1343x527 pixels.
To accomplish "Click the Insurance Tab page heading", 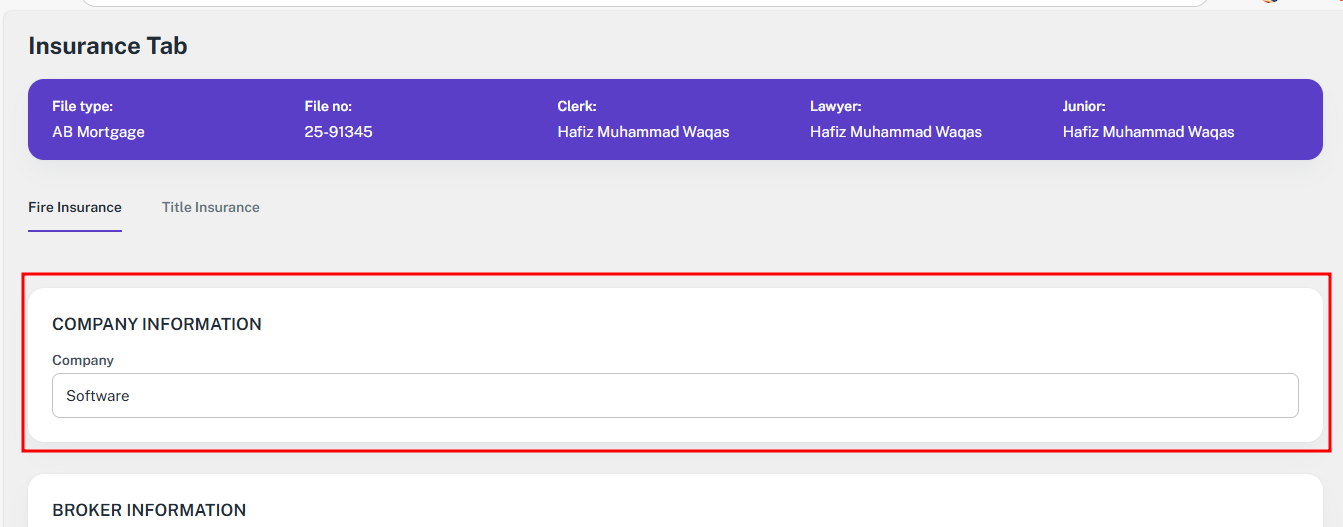I will click(108, 46).
